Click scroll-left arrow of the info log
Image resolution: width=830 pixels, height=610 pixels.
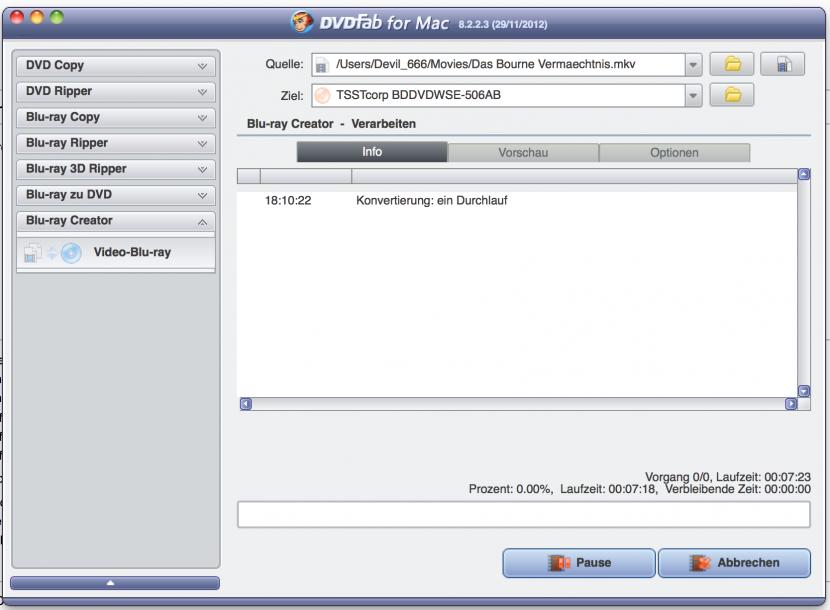point(246,404)
